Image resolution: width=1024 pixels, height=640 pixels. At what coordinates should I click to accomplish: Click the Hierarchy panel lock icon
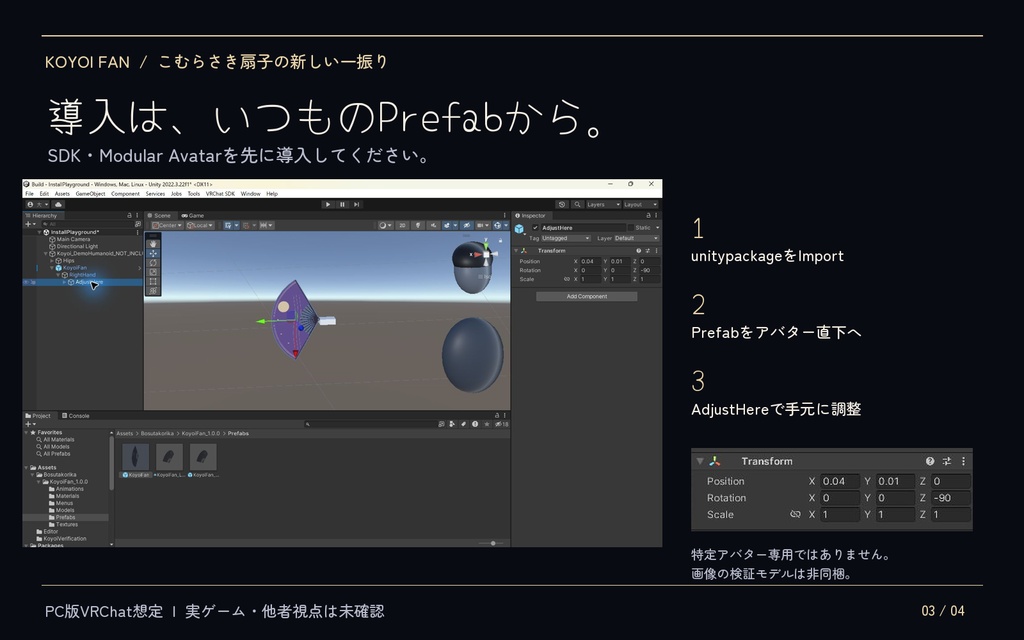129,216
